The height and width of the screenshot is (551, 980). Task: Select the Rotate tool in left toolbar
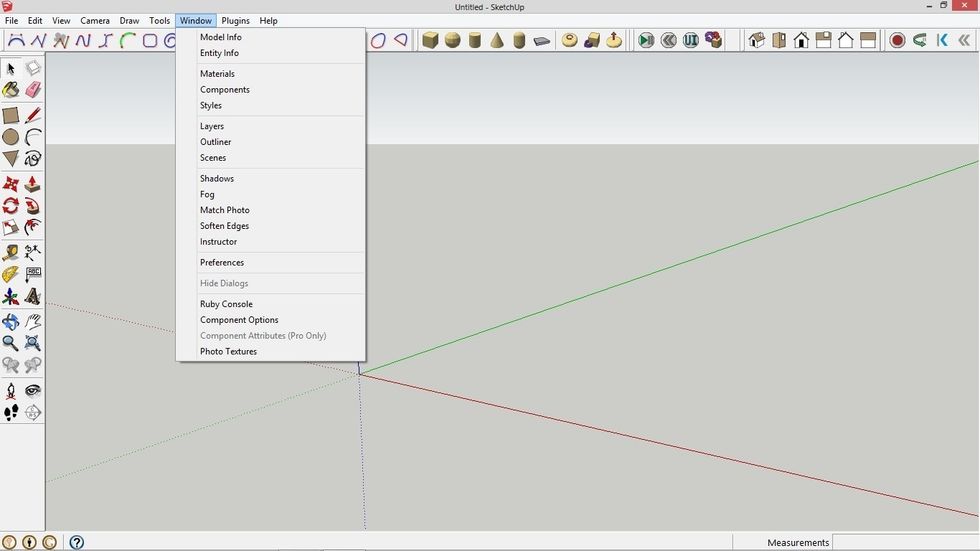coord(11,206)
